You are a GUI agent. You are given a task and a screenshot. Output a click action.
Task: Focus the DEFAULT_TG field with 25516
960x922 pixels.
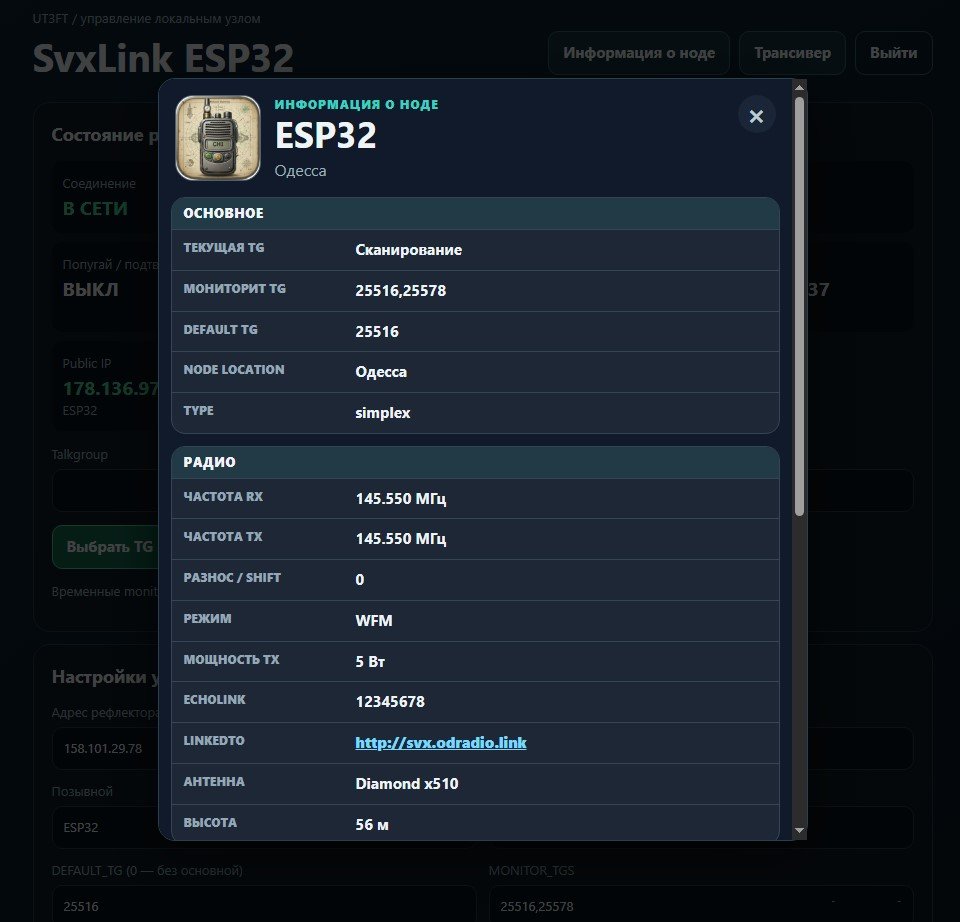(264, 904)
